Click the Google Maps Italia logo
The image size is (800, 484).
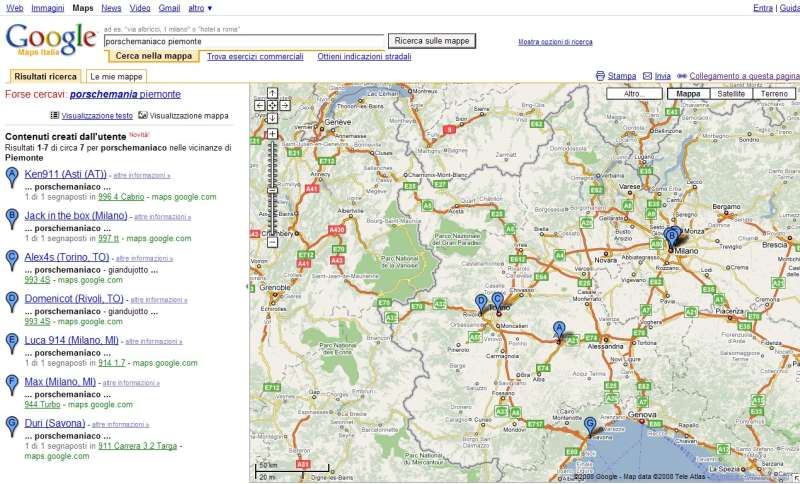pos(51,40)
